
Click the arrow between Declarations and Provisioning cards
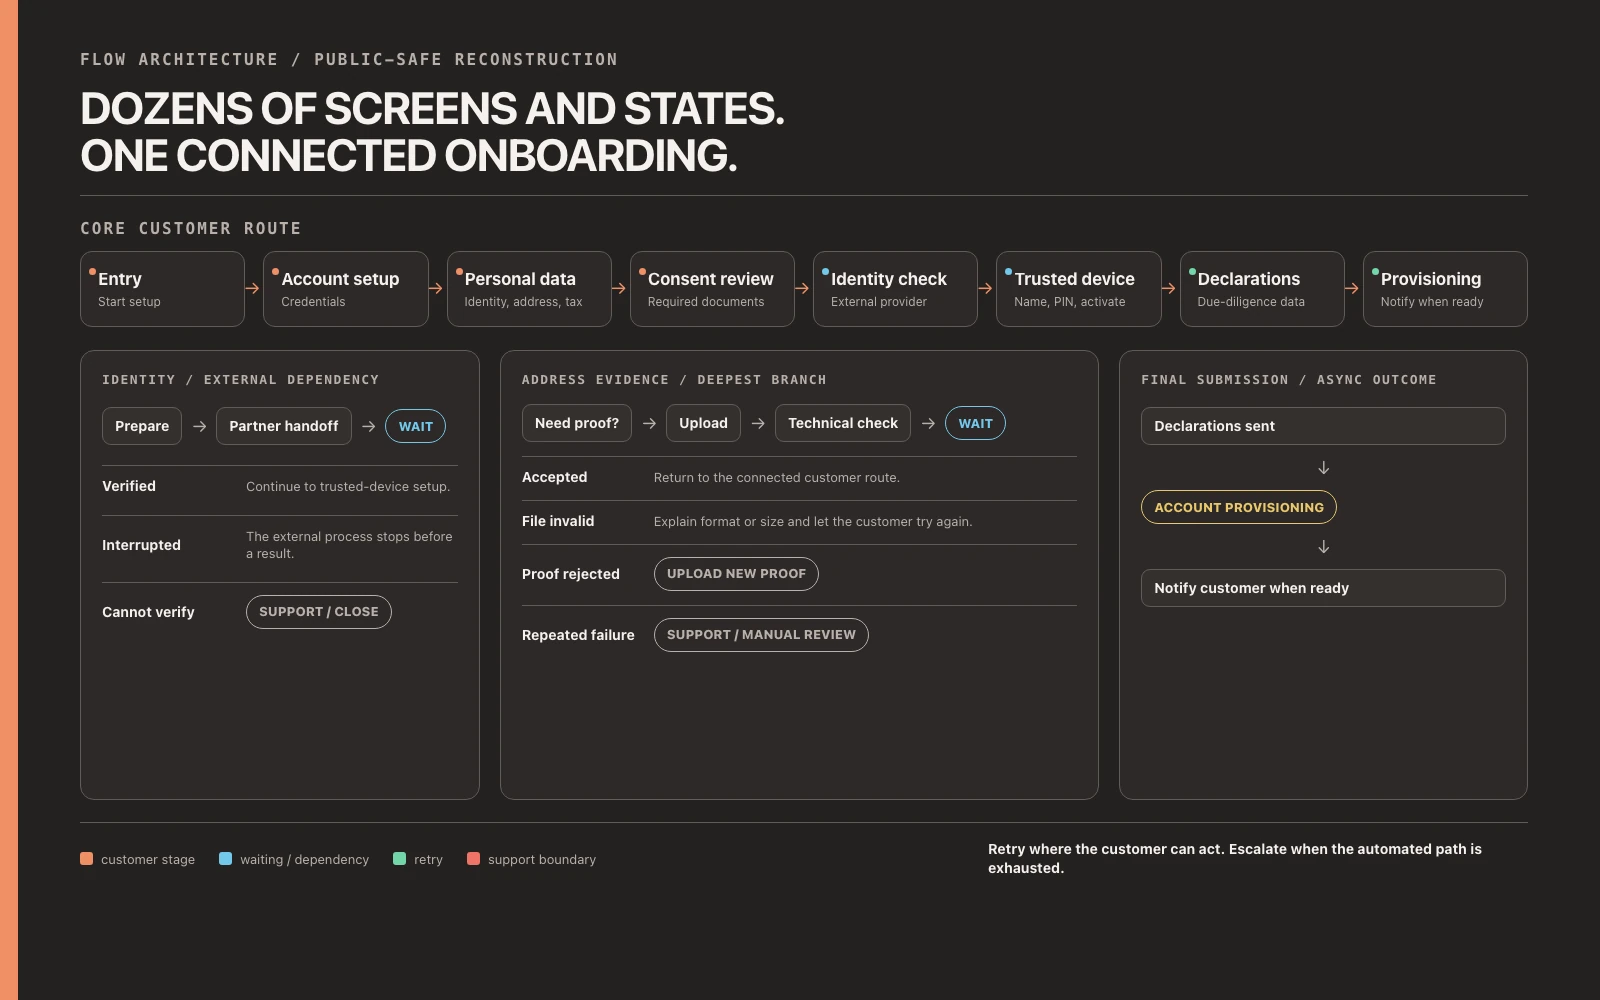click(1352, 288)
